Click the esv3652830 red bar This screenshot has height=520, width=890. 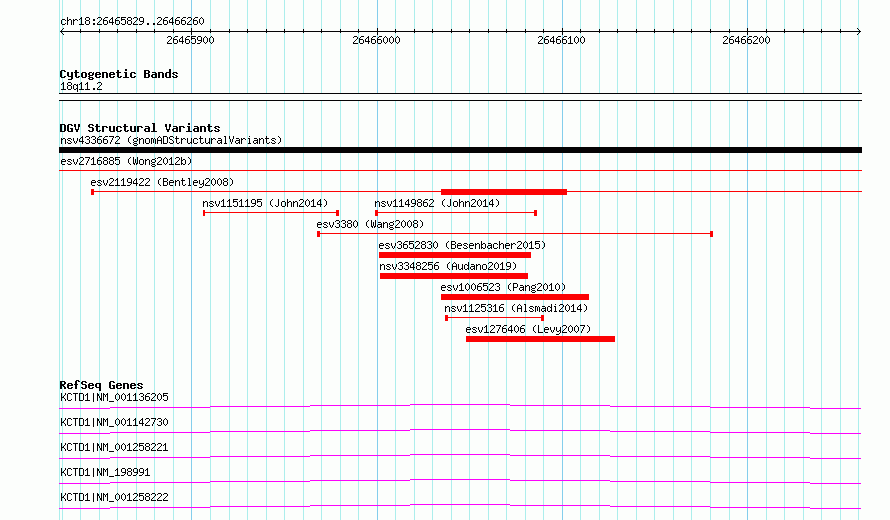(x=455, y=255)
